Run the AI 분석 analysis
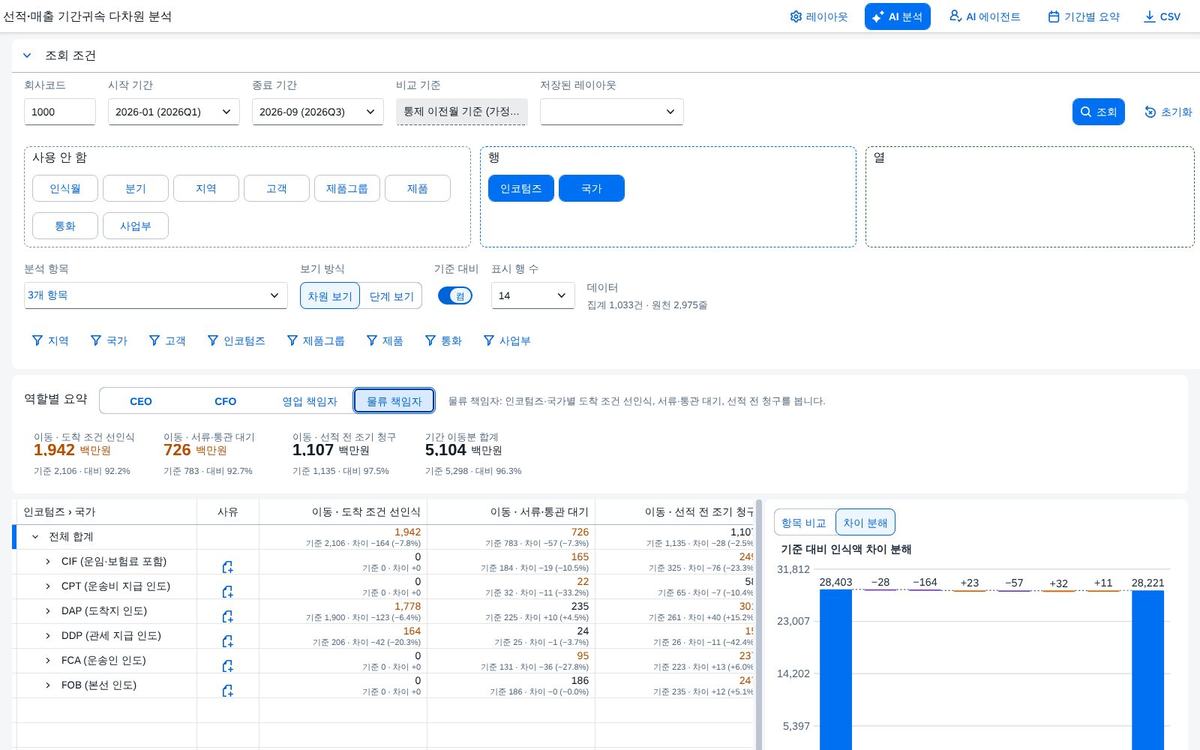The width and height of the screenshot is (1200, 750). (x=897, y=17)
